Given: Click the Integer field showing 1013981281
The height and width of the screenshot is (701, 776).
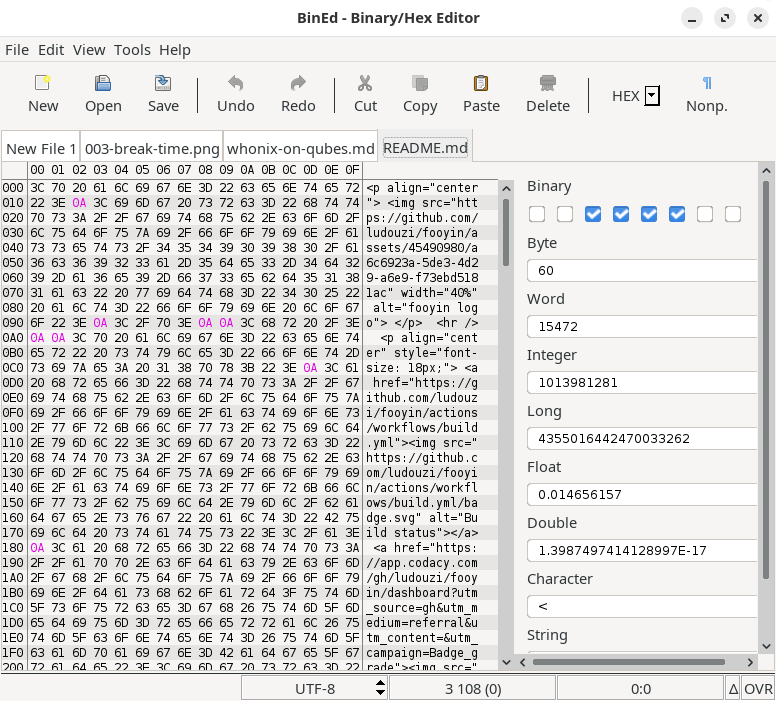Looking at the screenshot, I should tap(642, 382).
